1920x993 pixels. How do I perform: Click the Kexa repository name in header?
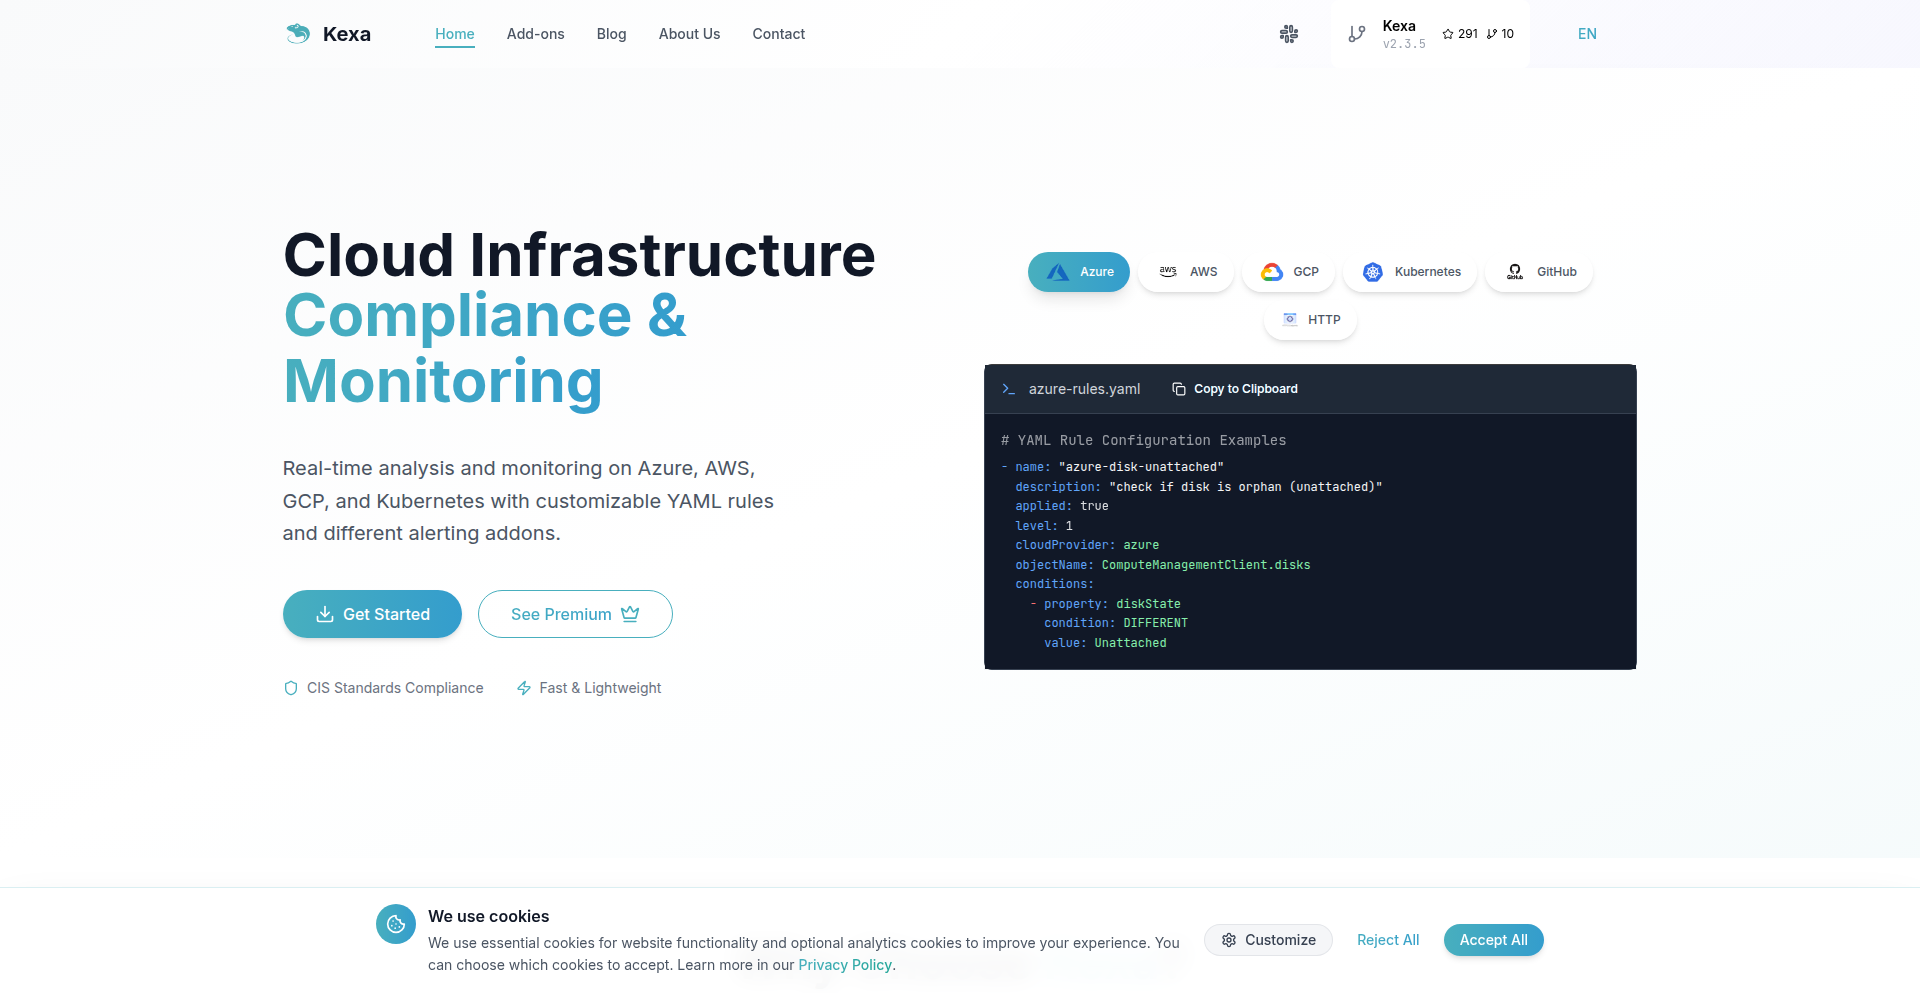click(x=1399, y=26)
